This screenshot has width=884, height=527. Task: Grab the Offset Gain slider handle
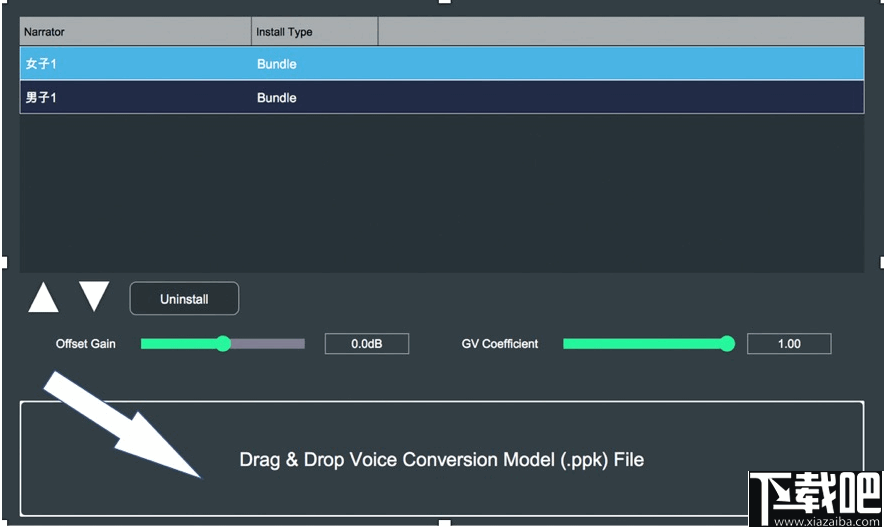click(223, 344)
